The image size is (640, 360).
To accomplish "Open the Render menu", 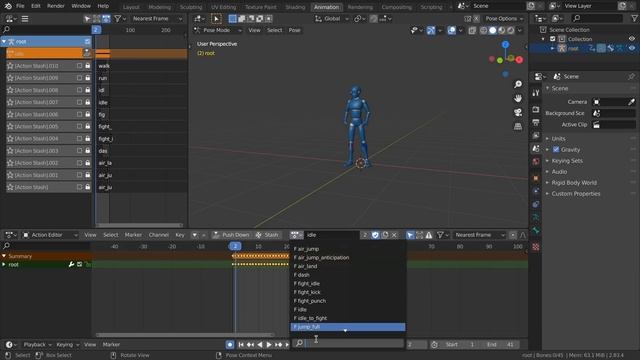I will (x=56, y=6).
